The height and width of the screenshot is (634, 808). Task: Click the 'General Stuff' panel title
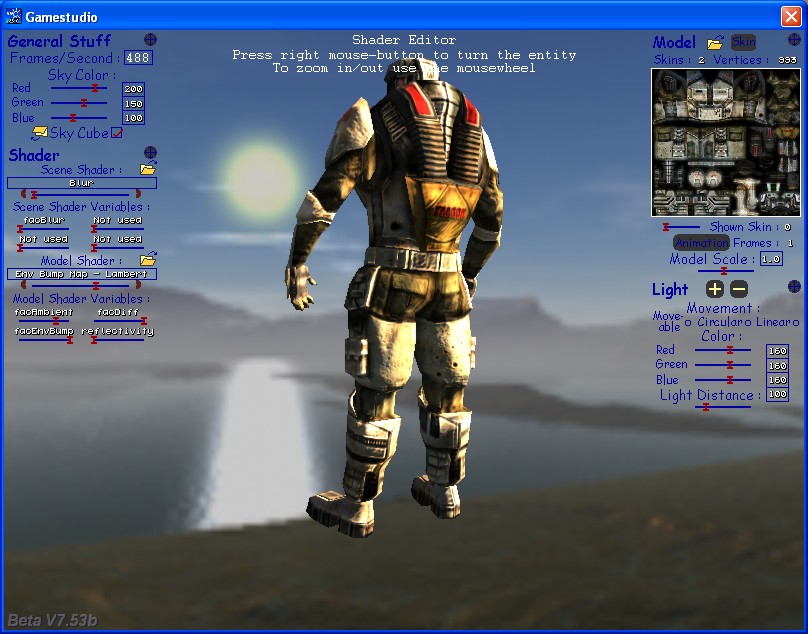59,41
